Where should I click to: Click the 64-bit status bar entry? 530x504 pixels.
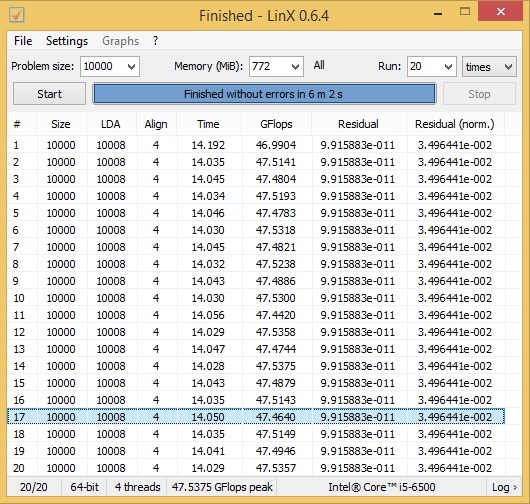click(x=84, y=487)
